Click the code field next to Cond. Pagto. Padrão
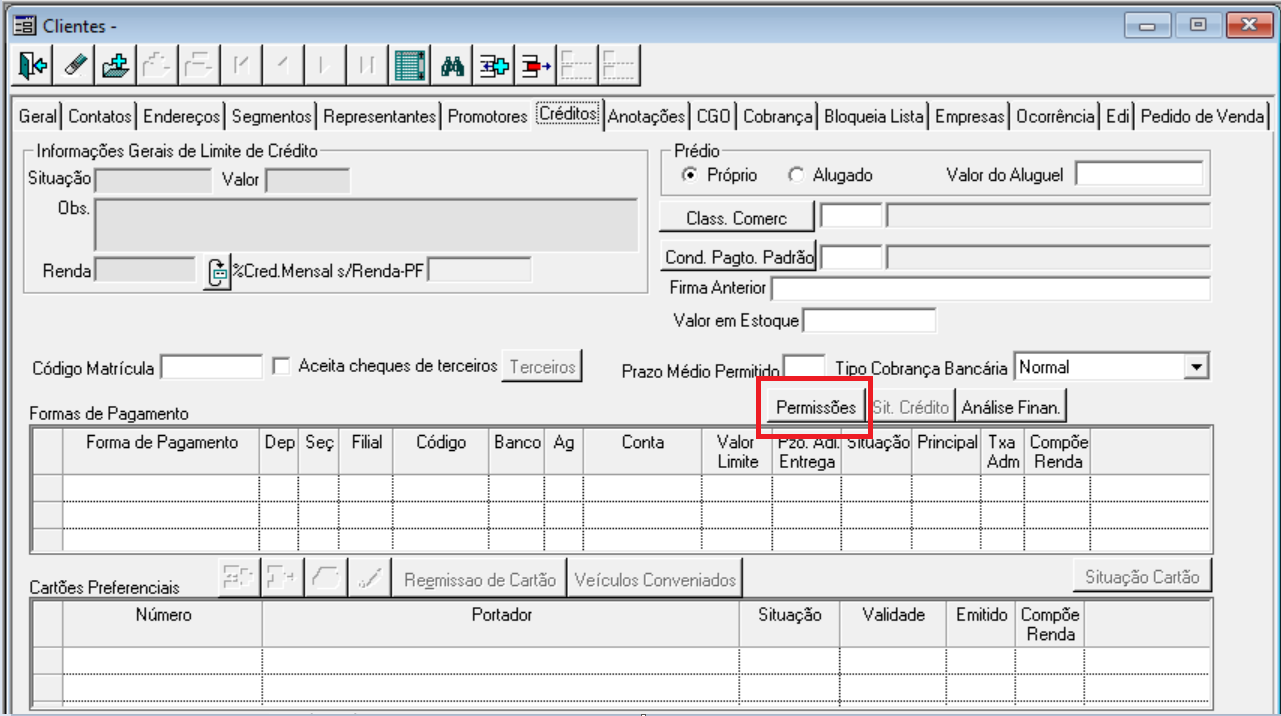 tap(852, 257)
